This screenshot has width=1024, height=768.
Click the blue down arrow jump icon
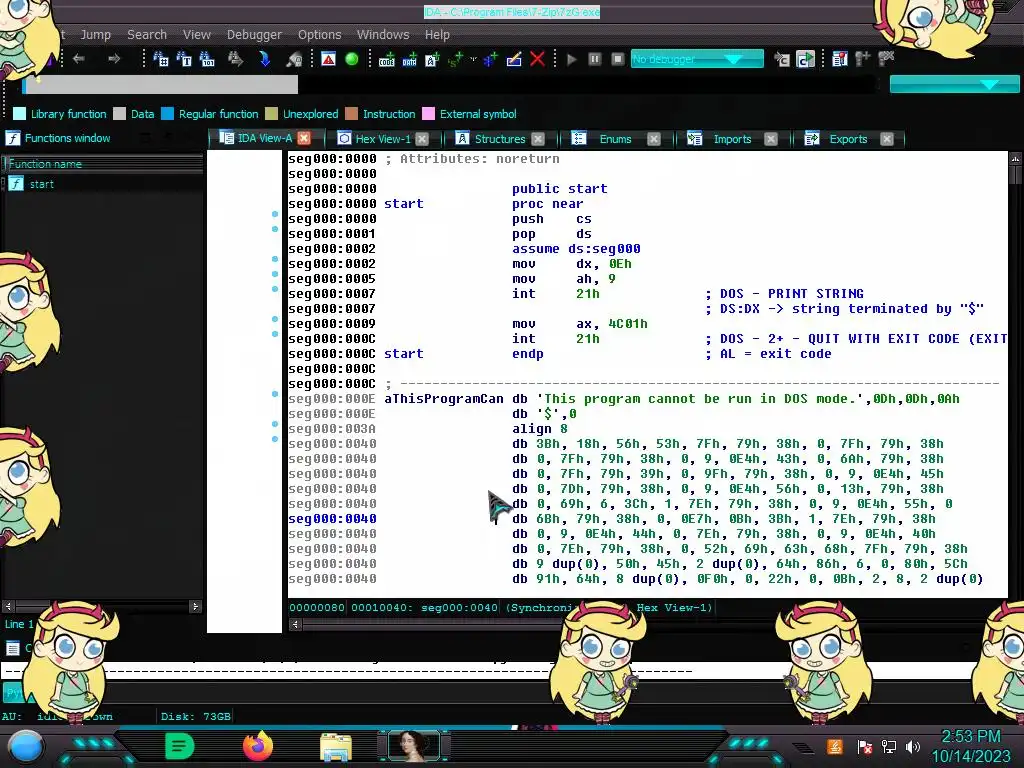[x=264, y=59]
